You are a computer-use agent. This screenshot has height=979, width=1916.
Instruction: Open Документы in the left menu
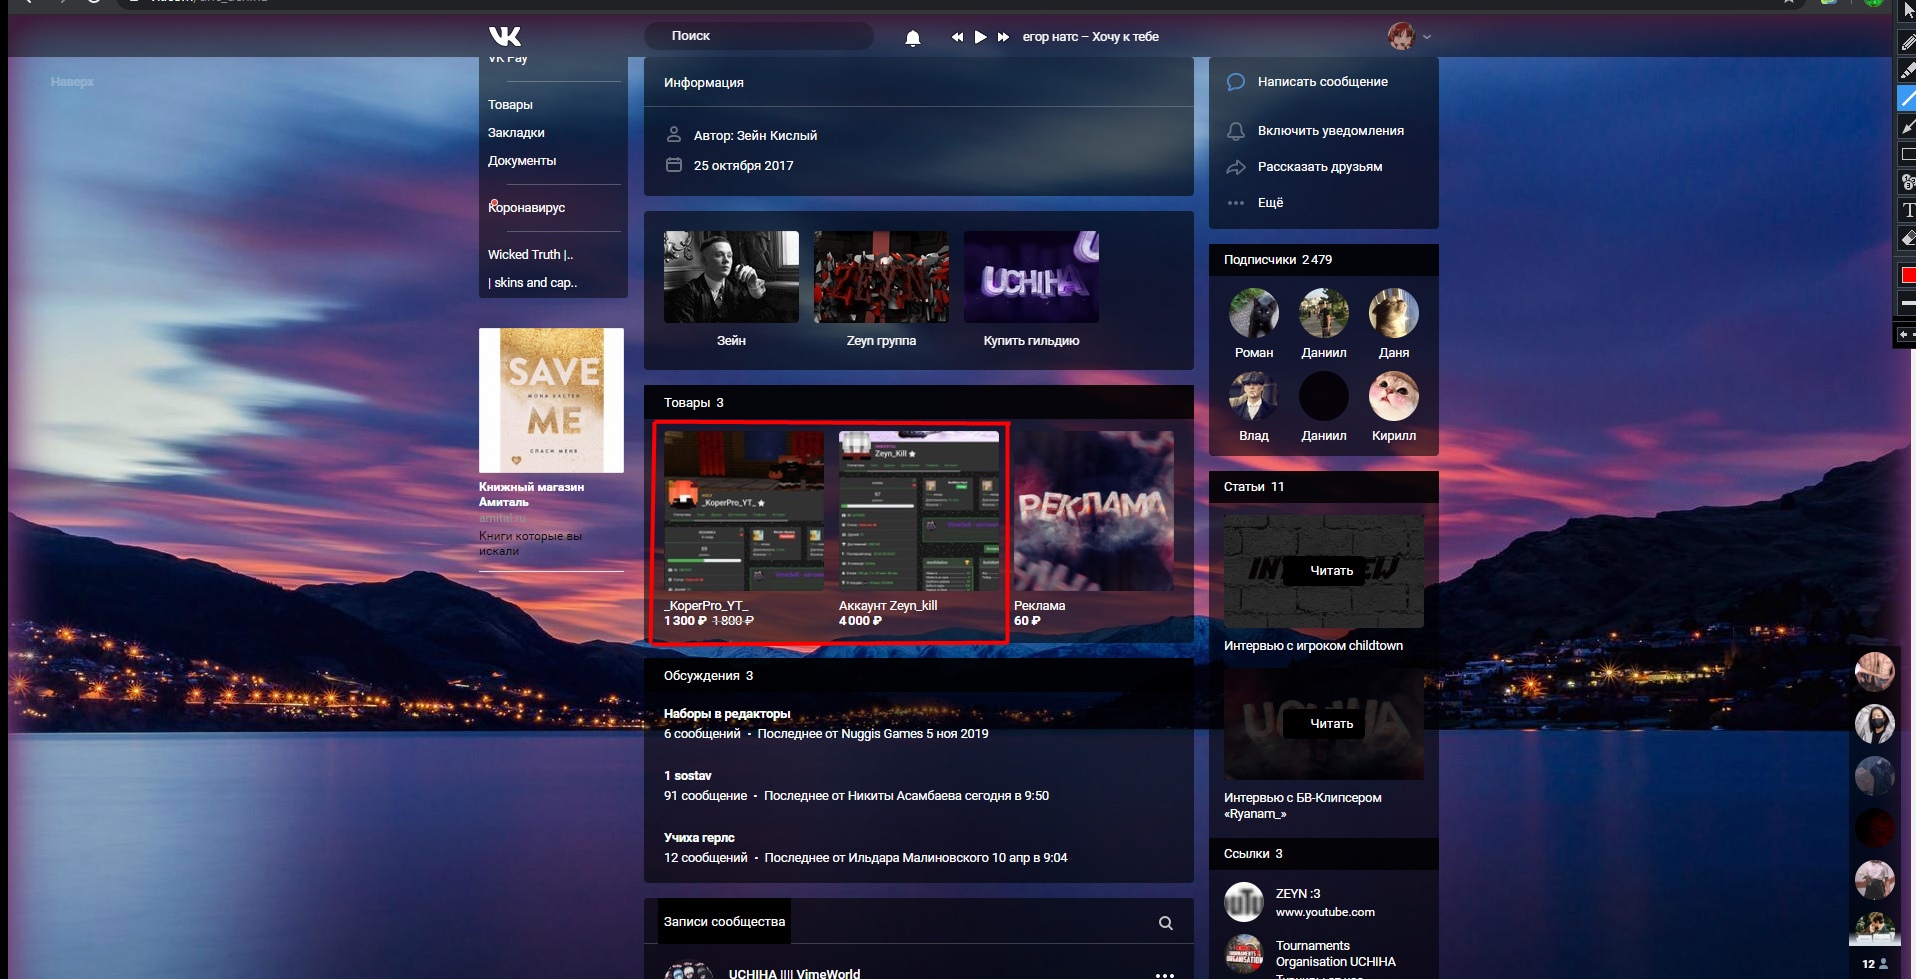[521, 161]
